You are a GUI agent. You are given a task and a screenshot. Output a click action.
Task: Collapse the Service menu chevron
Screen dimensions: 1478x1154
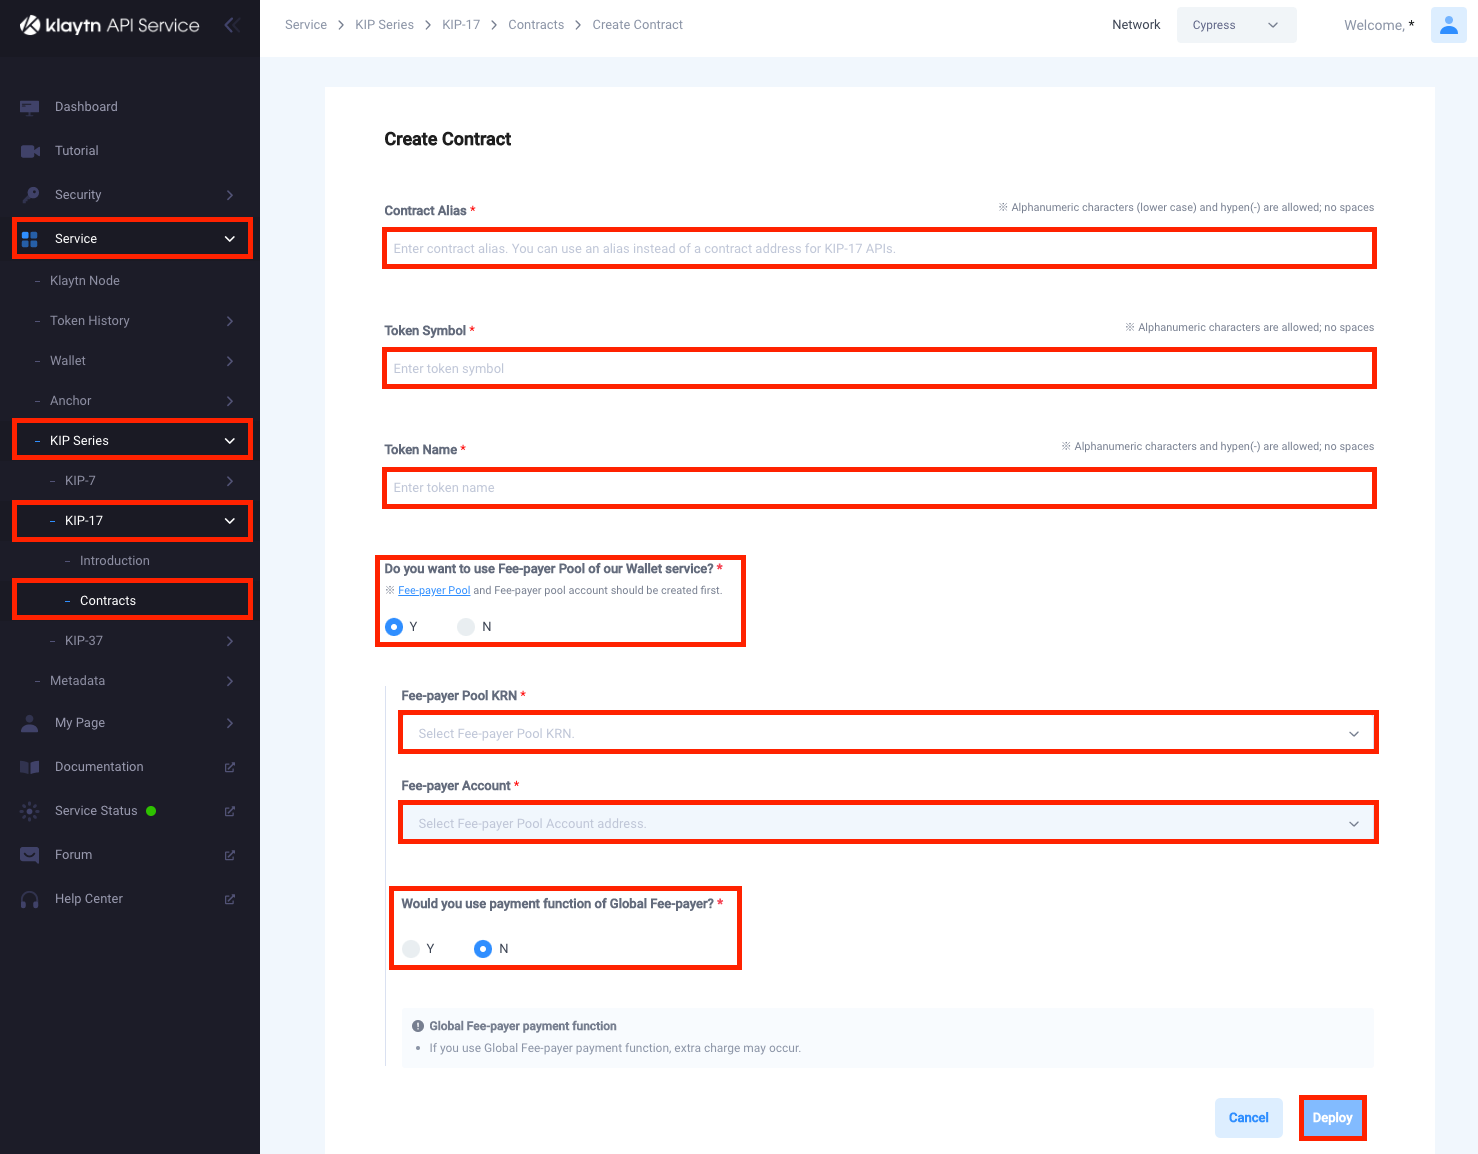[x=230, y=239]
